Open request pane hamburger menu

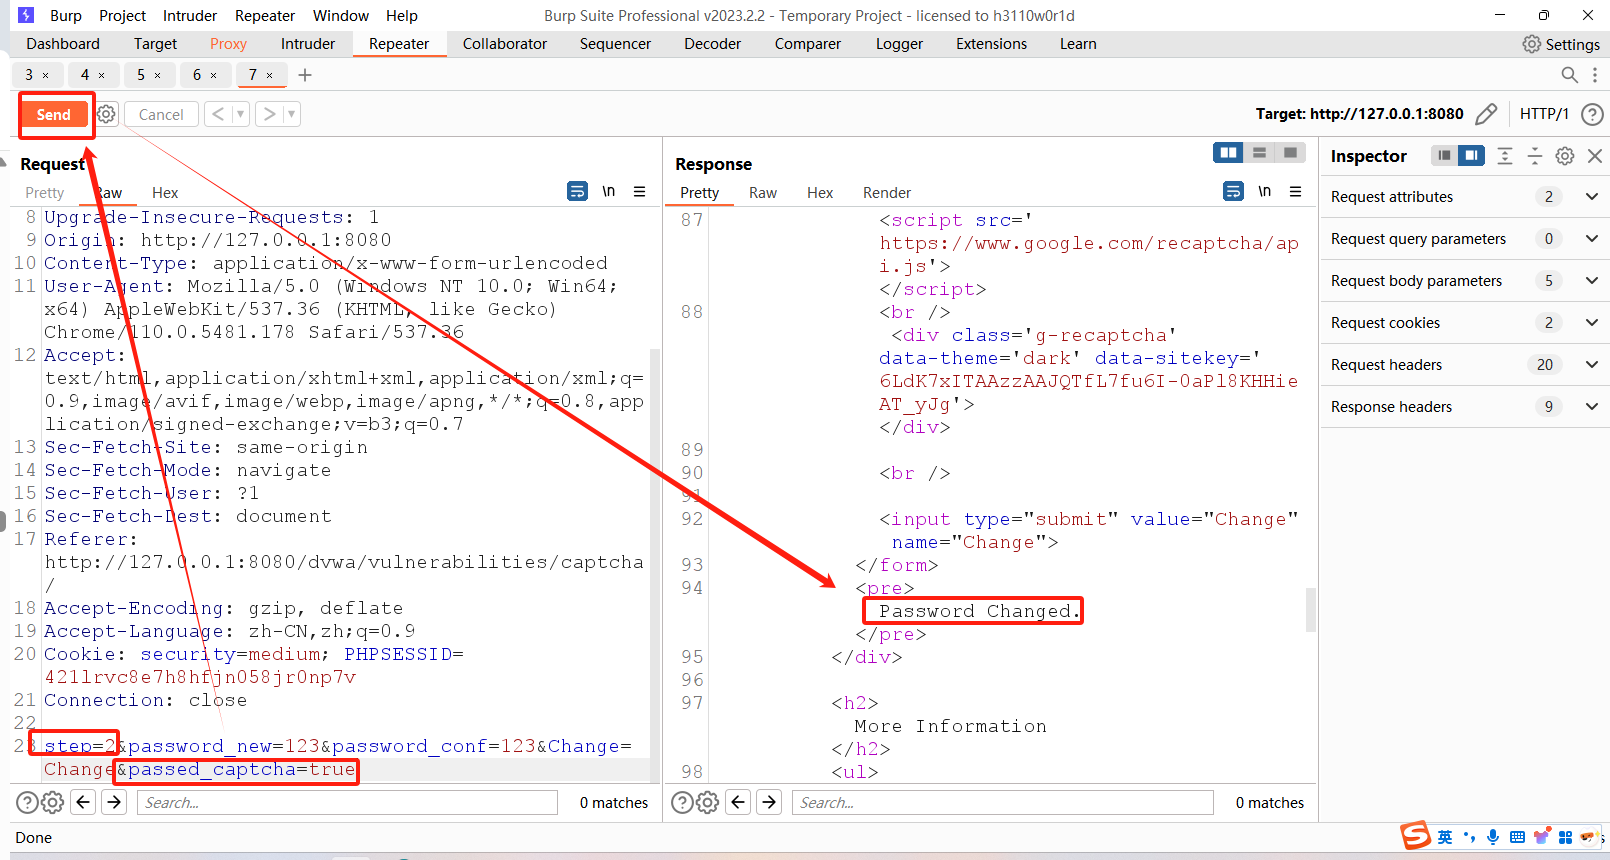640,191
